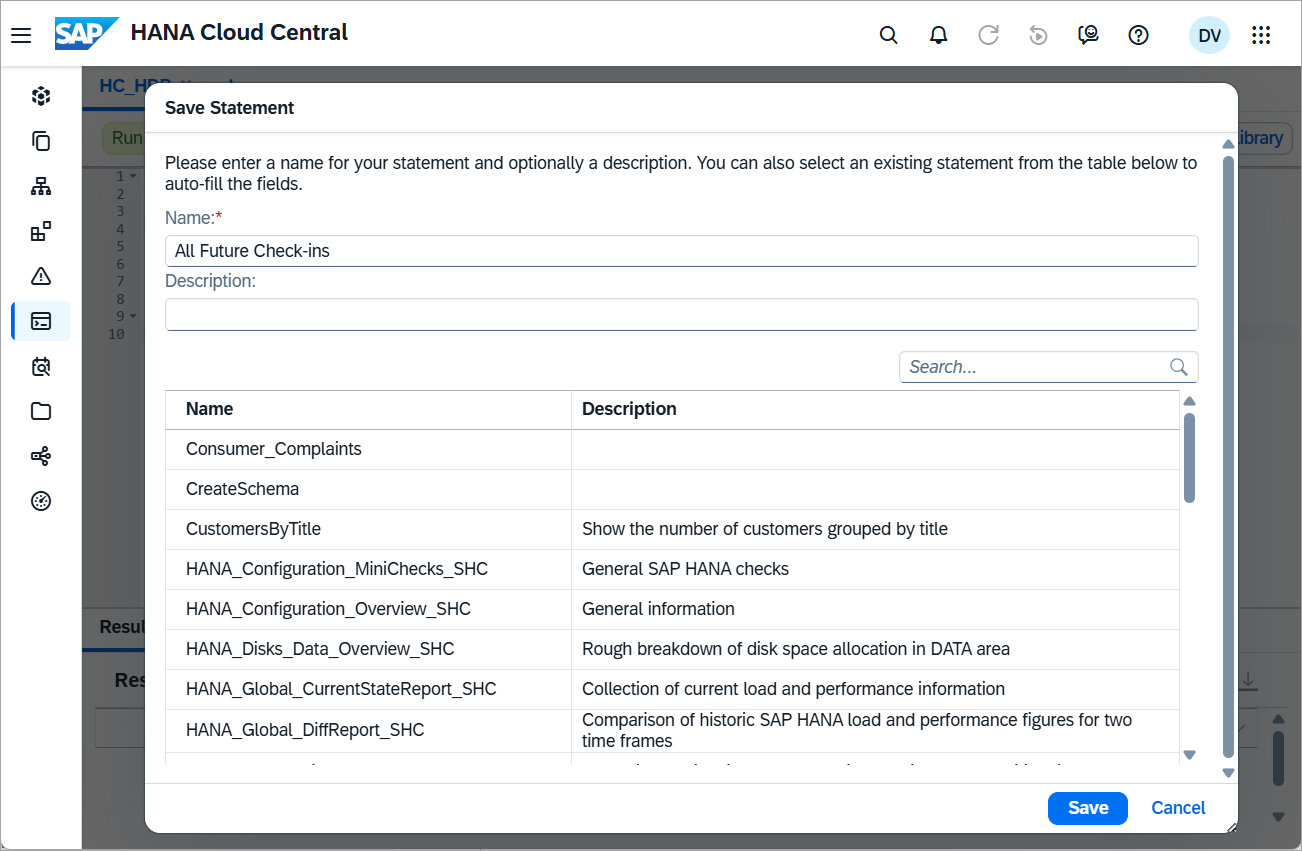Open the feedback chat icon
Viewport: 1302px width, 851px height.
pyautogui.click(x=1088, y=36)
